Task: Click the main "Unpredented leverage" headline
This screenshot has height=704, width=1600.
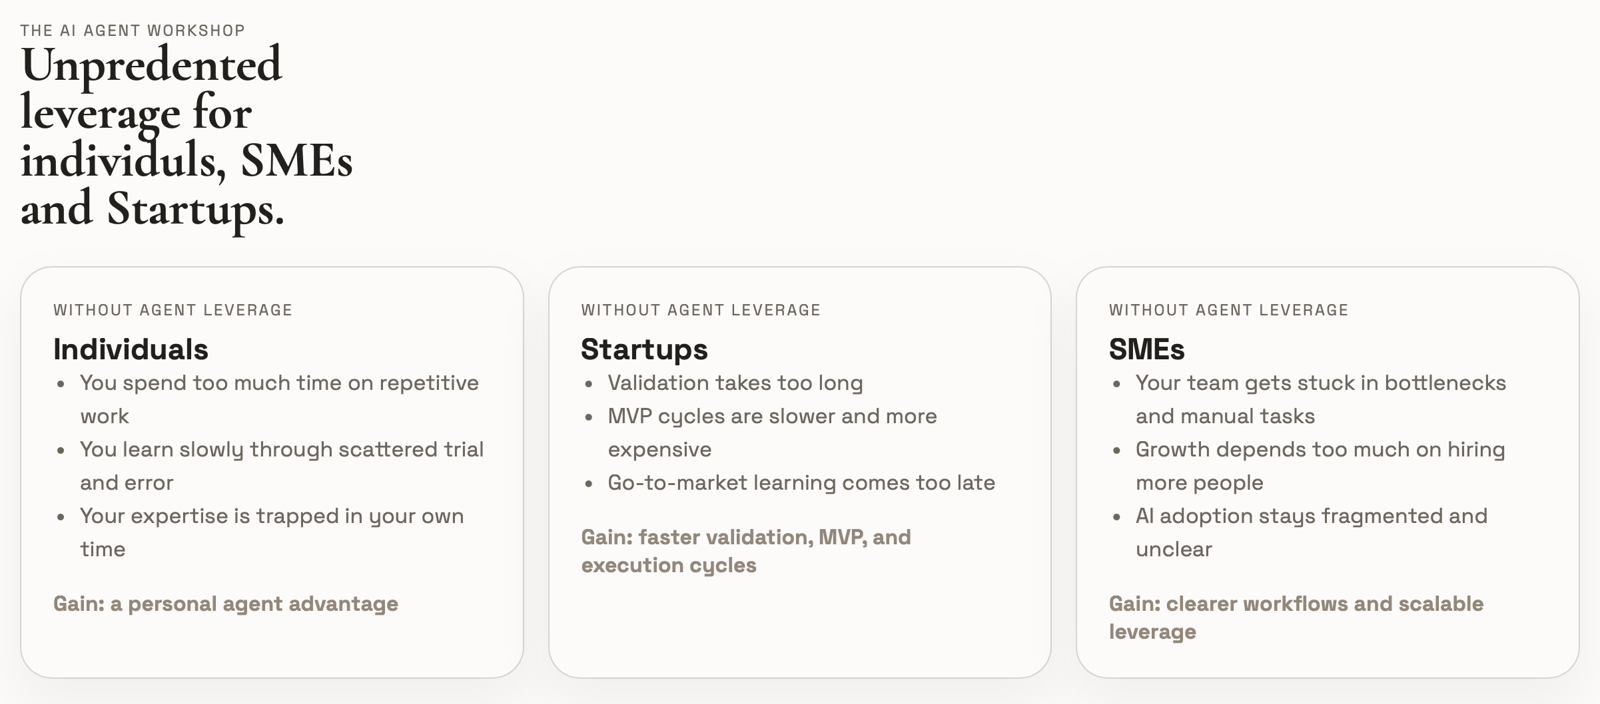Action: tap(186, 136)
